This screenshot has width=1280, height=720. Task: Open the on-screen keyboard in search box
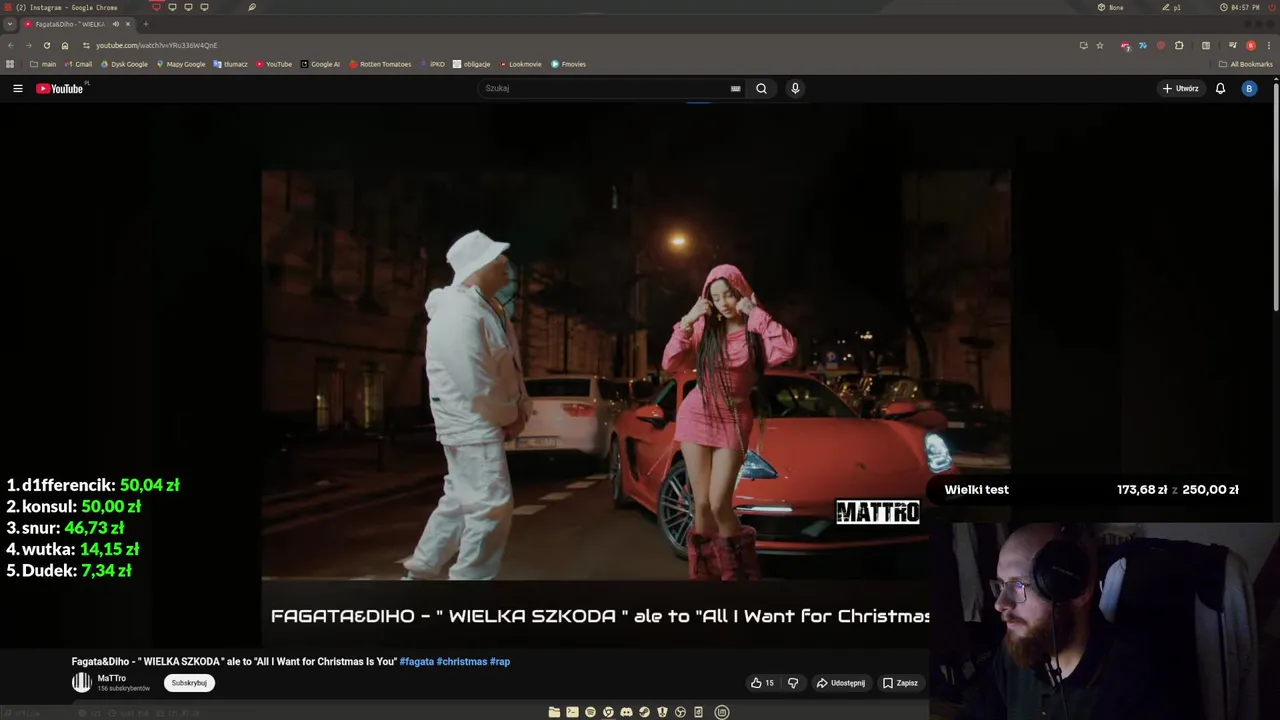click(x=736, y=88)
